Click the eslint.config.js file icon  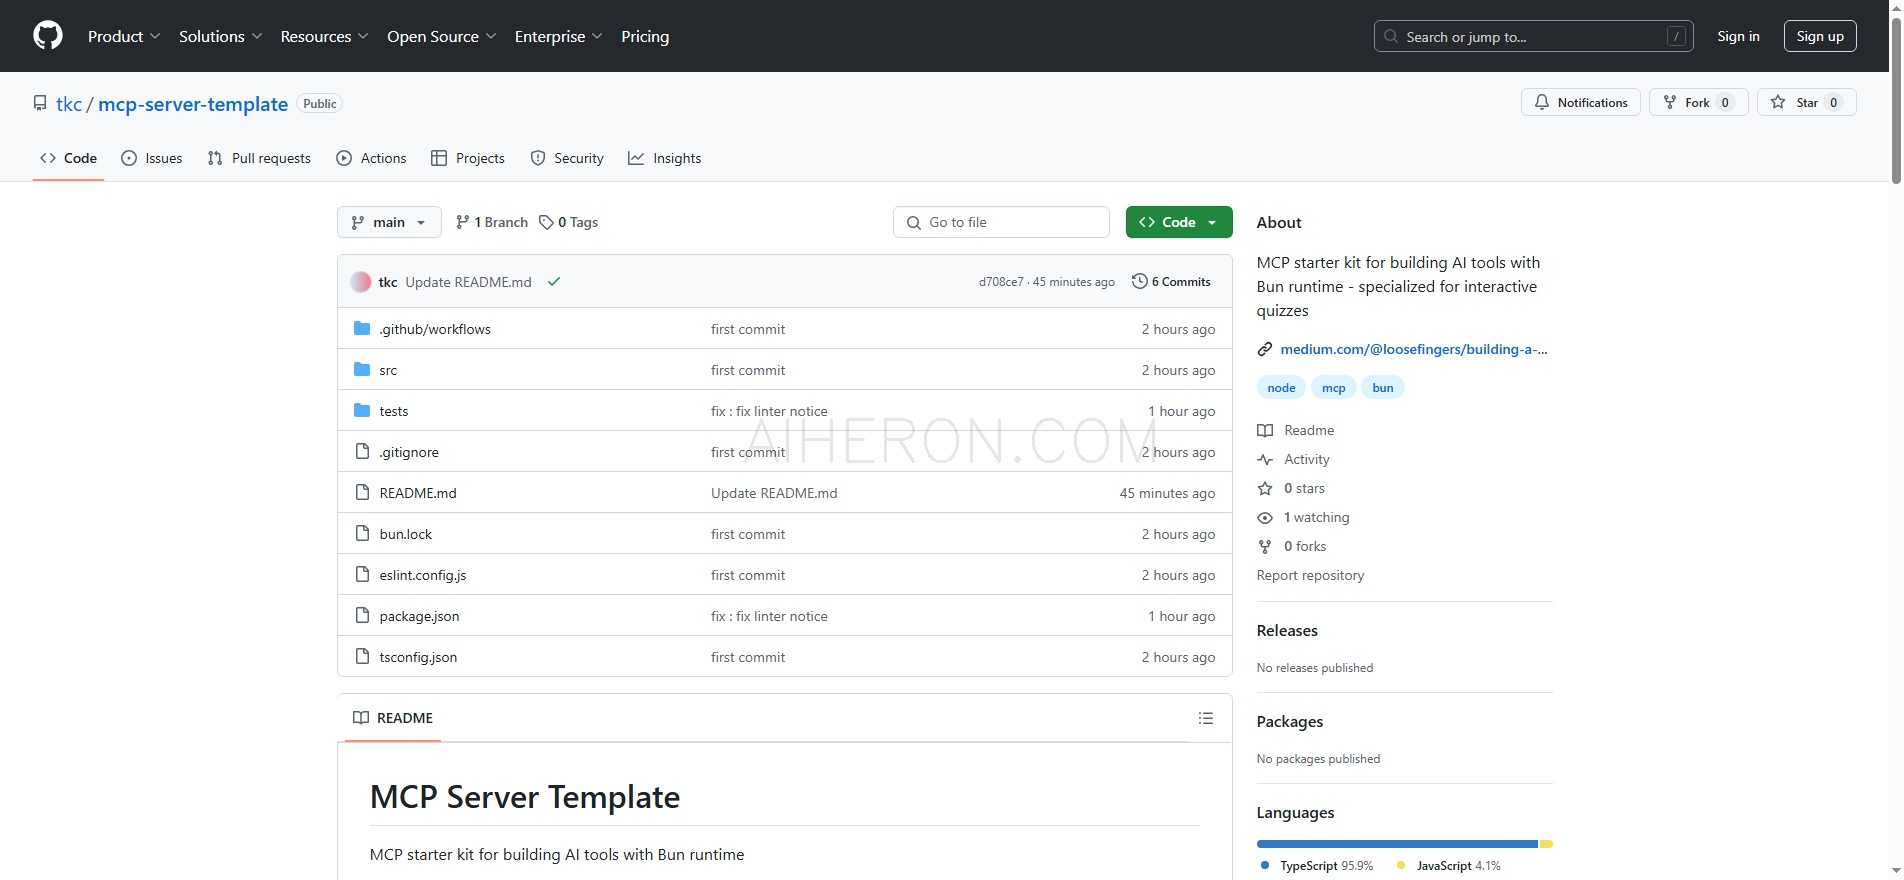363,574
